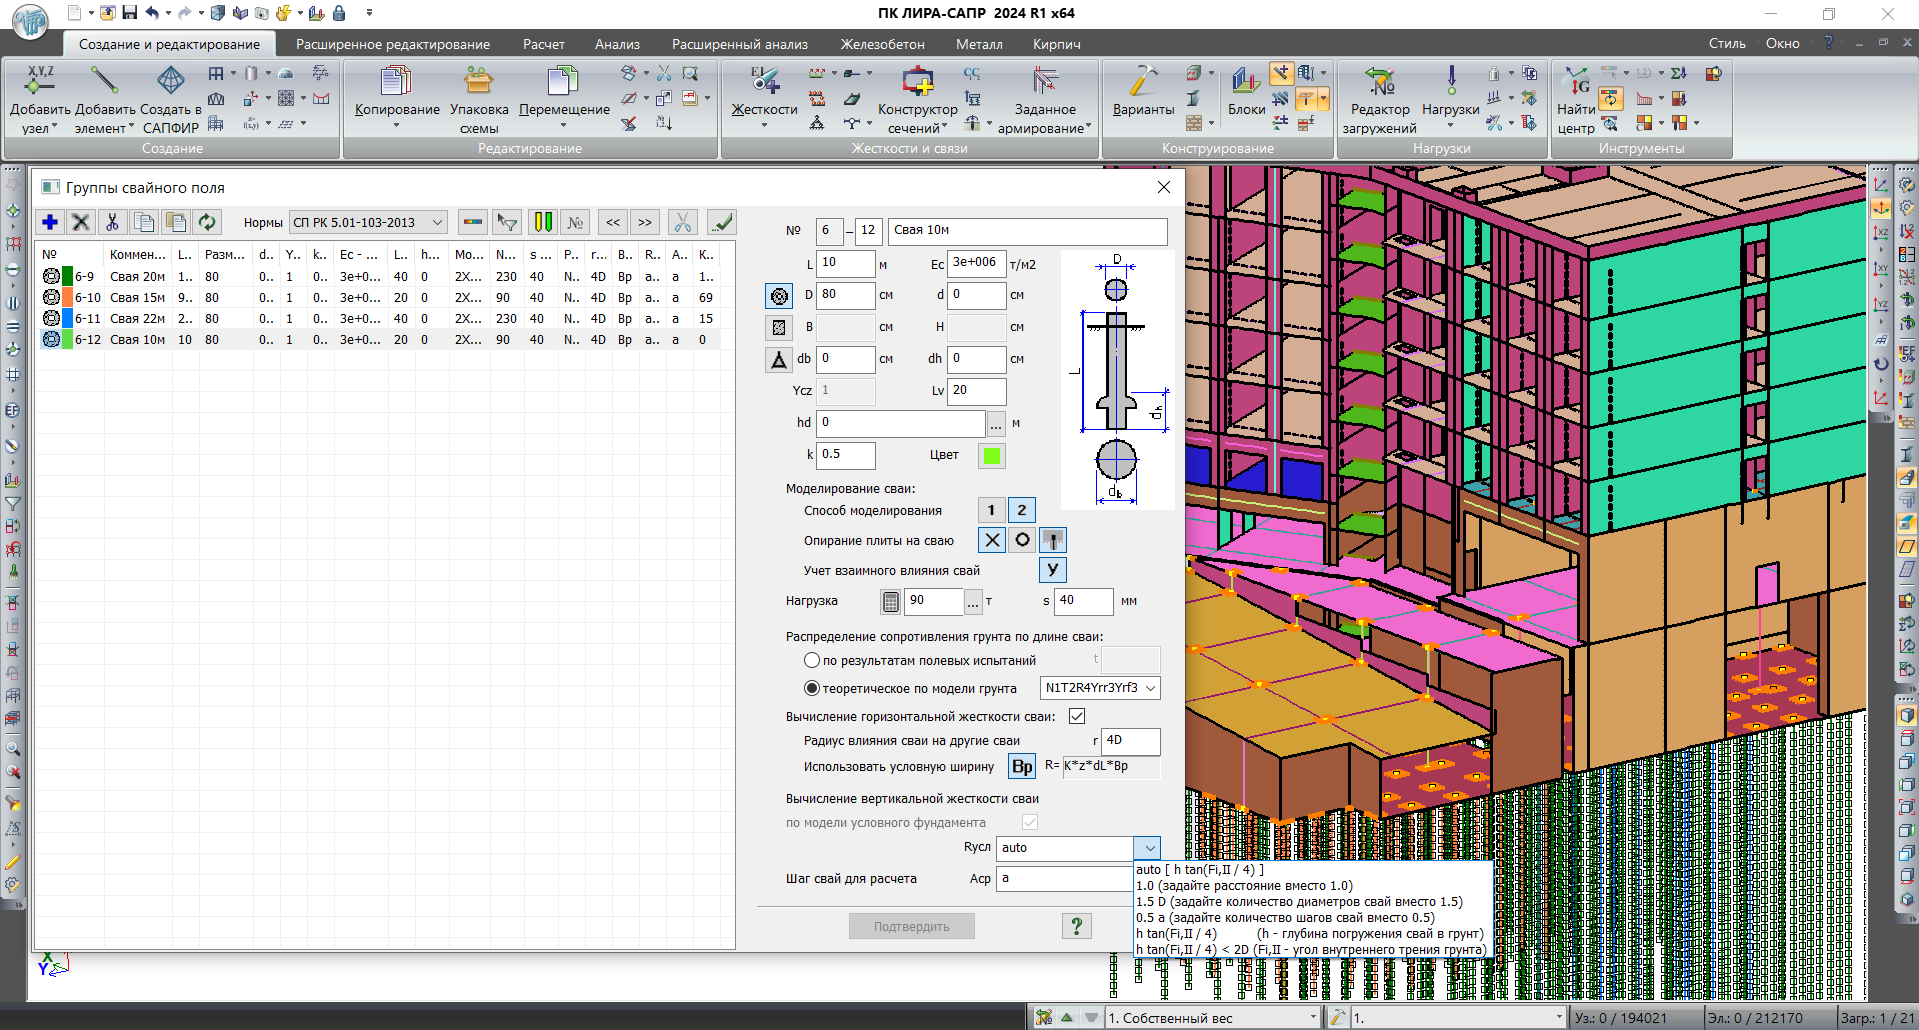Open the Расчет ribbon tab

click(543, 44)
